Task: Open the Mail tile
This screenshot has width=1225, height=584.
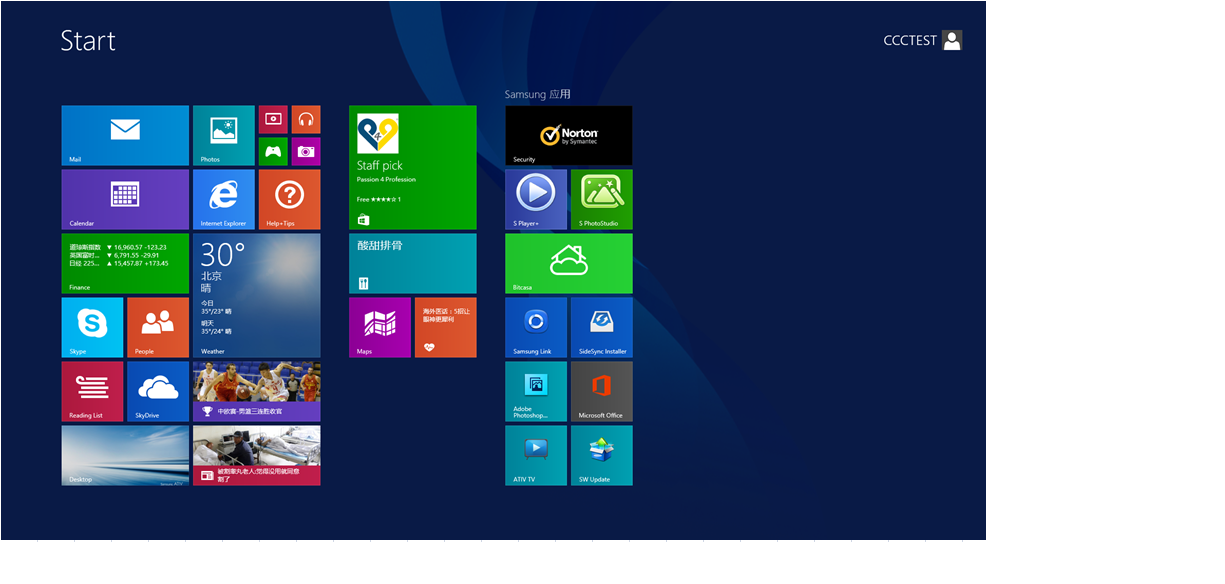Action: 125,135
